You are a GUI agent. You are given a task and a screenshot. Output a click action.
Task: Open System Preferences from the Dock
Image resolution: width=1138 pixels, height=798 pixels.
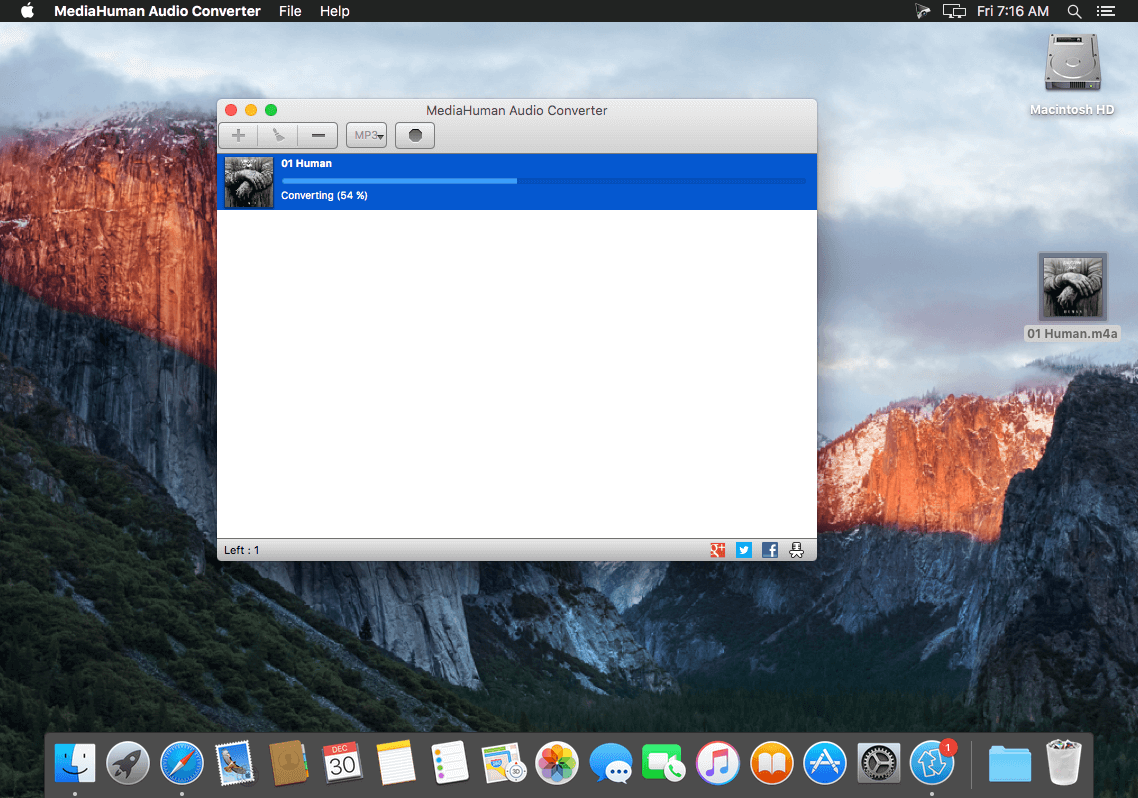coord(878,763)
